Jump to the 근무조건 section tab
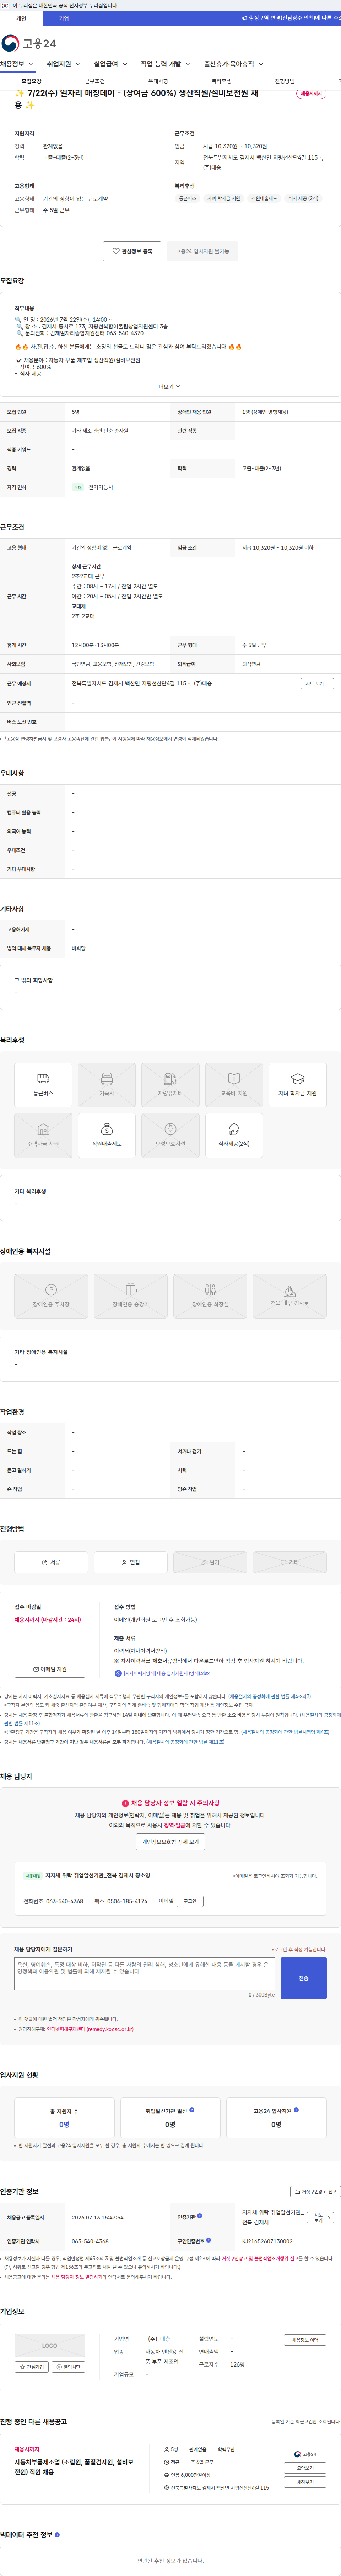The width and height of the screenshot is (341, 2576). pos(95,81)
